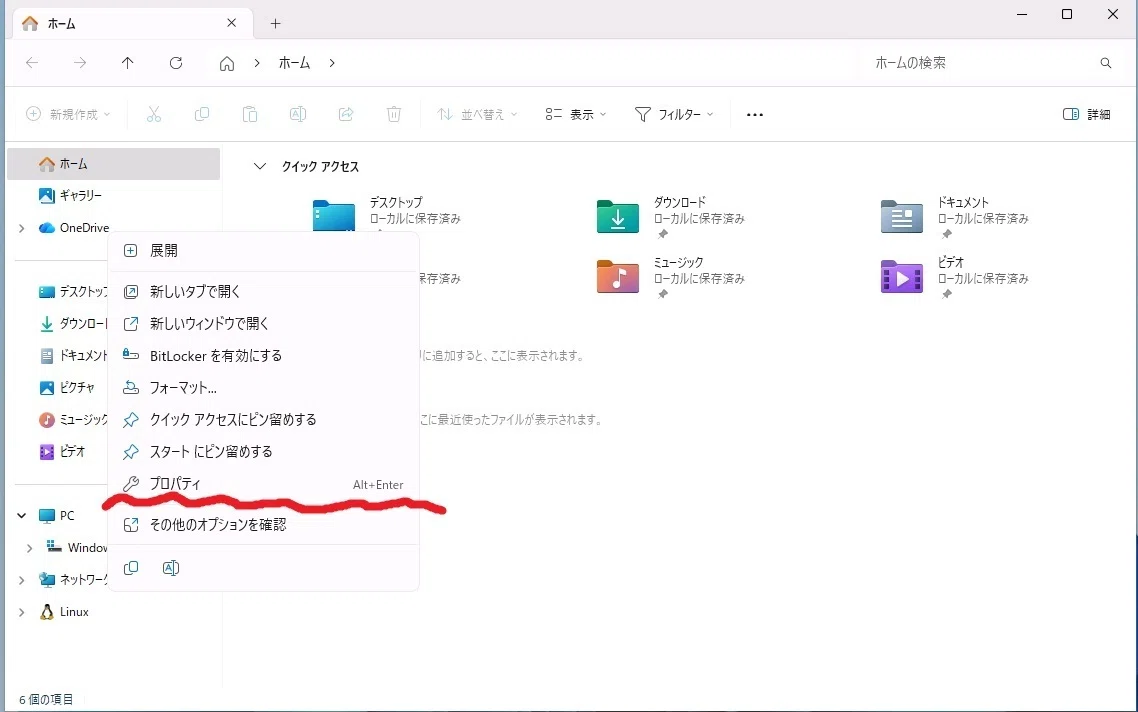Expand the Linux tree node
Screen dimensions: 1138x712
[22, 612]
